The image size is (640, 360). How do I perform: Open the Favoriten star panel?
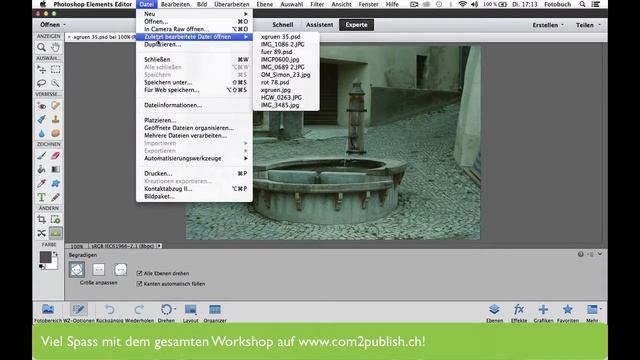pyautogui.click(x=568, y=313)
